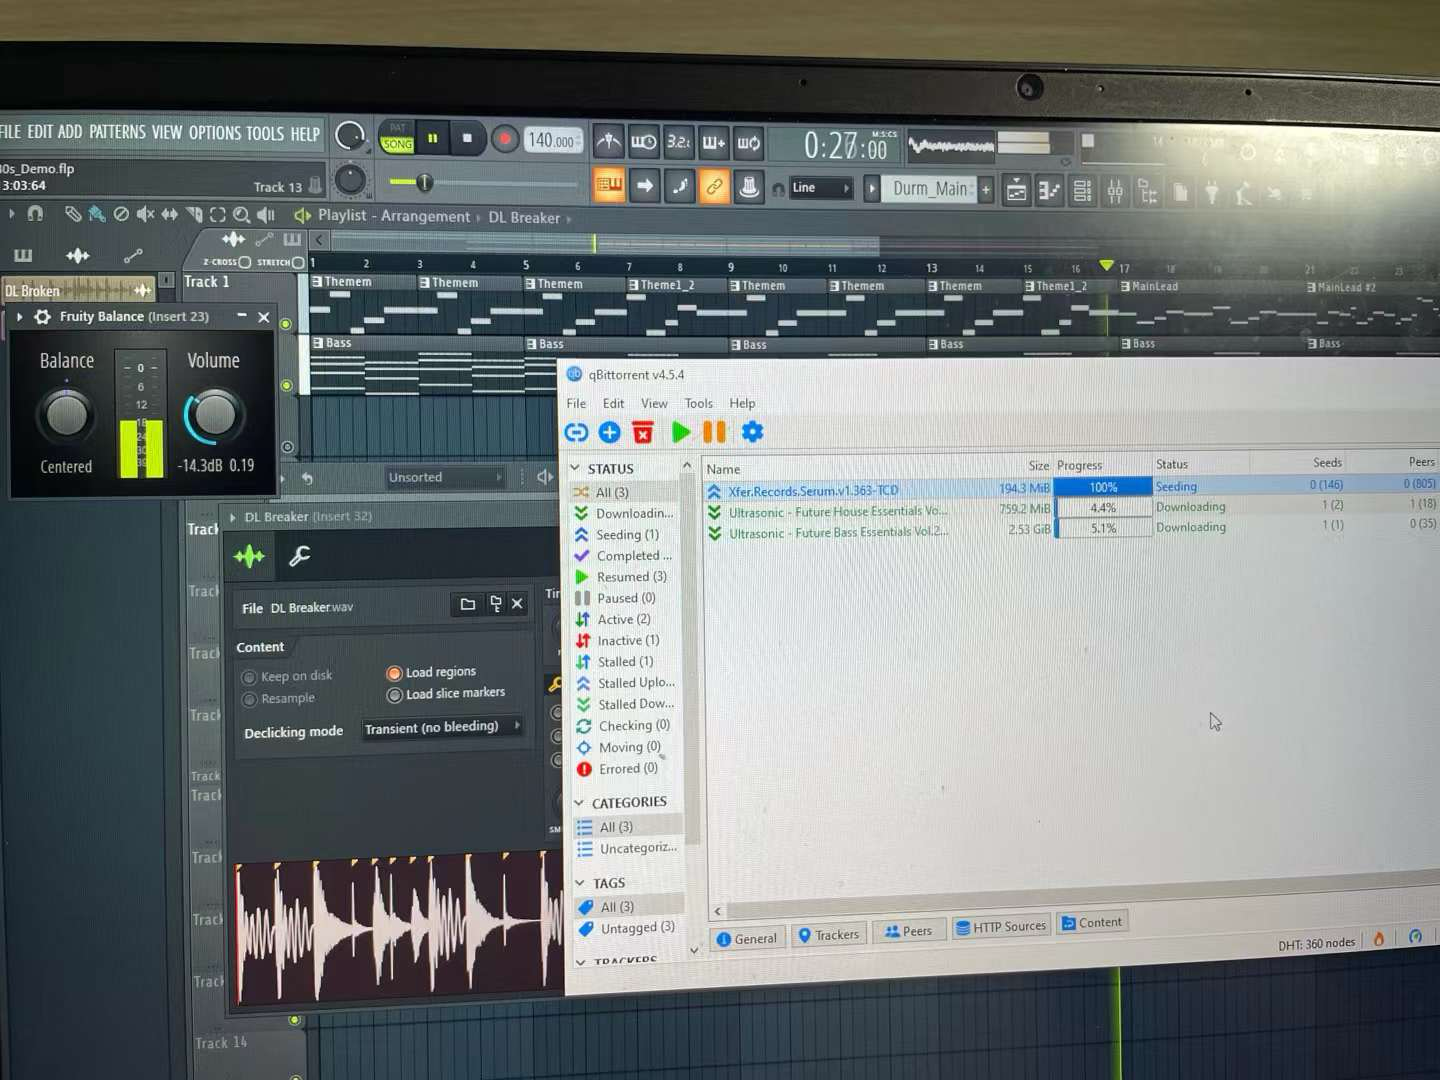Viewport: 1440px width, 1080px height.
Task: Collapse the STATUS section in sidebar
Action: coord(576,468)
